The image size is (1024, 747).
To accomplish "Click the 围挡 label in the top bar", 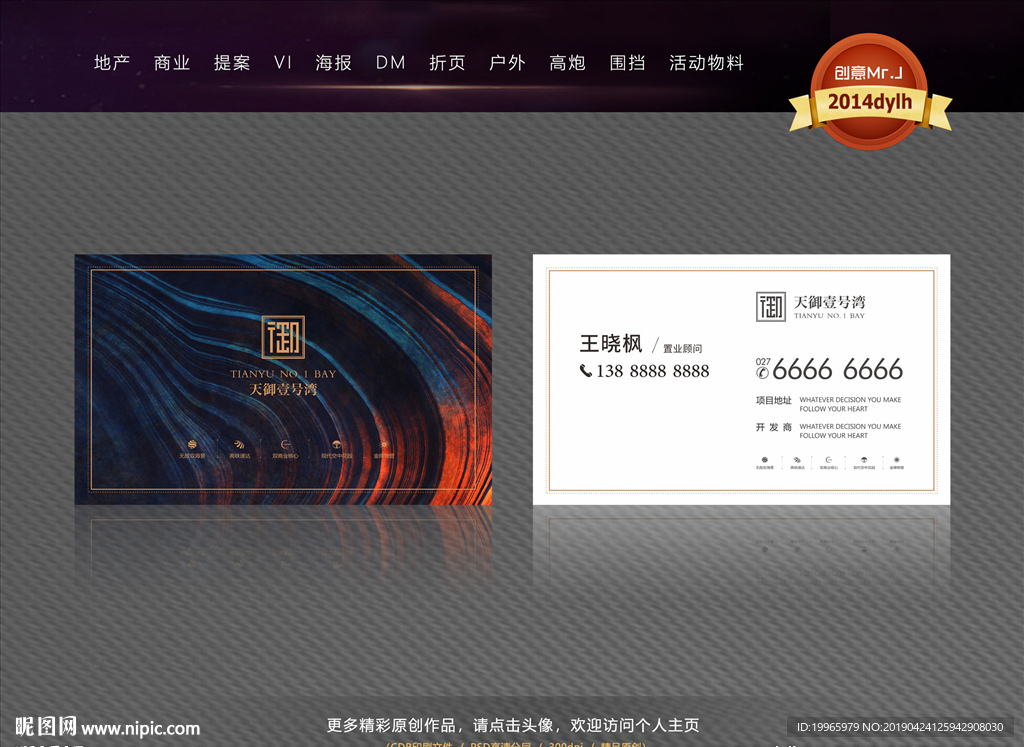I will click(628, 63).
